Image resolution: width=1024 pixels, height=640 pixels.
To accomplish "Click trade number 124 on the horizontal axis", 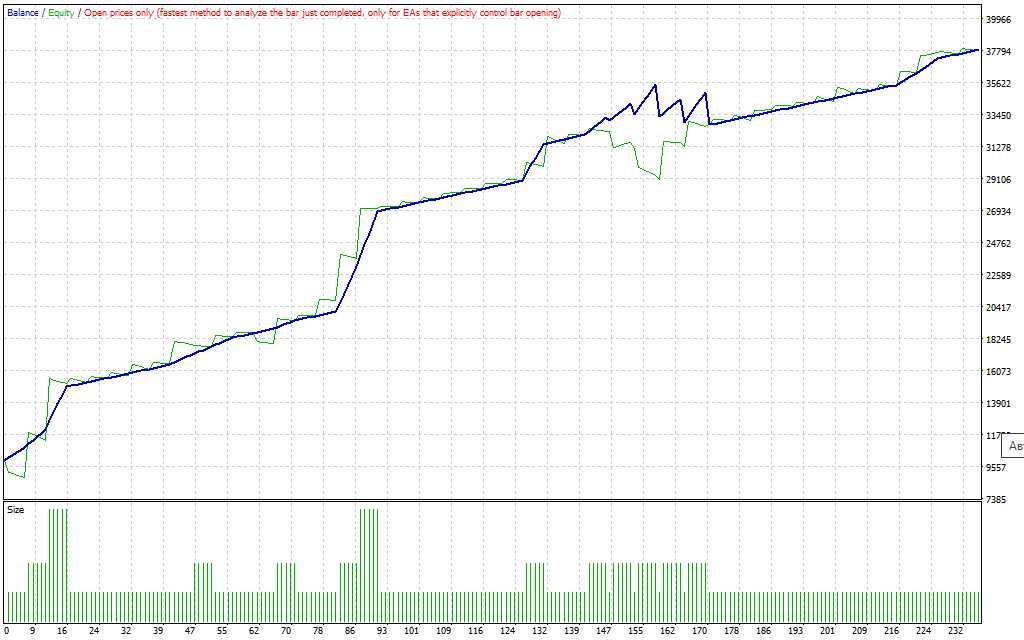I will (x=507, y=631).
